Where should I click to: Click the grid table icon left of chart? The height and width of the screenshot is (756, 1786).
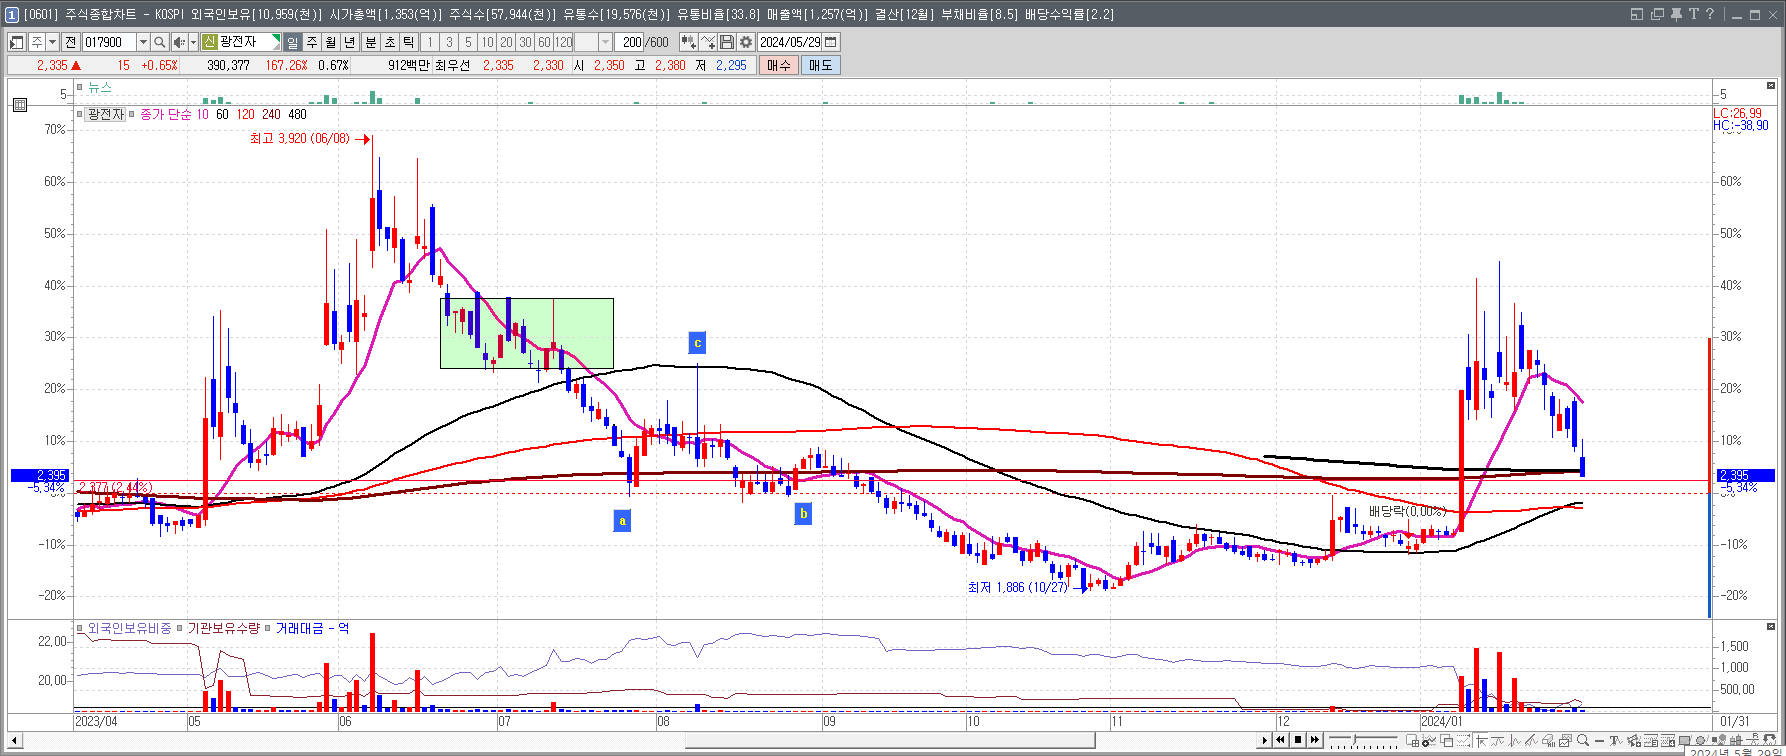[19, 104]
